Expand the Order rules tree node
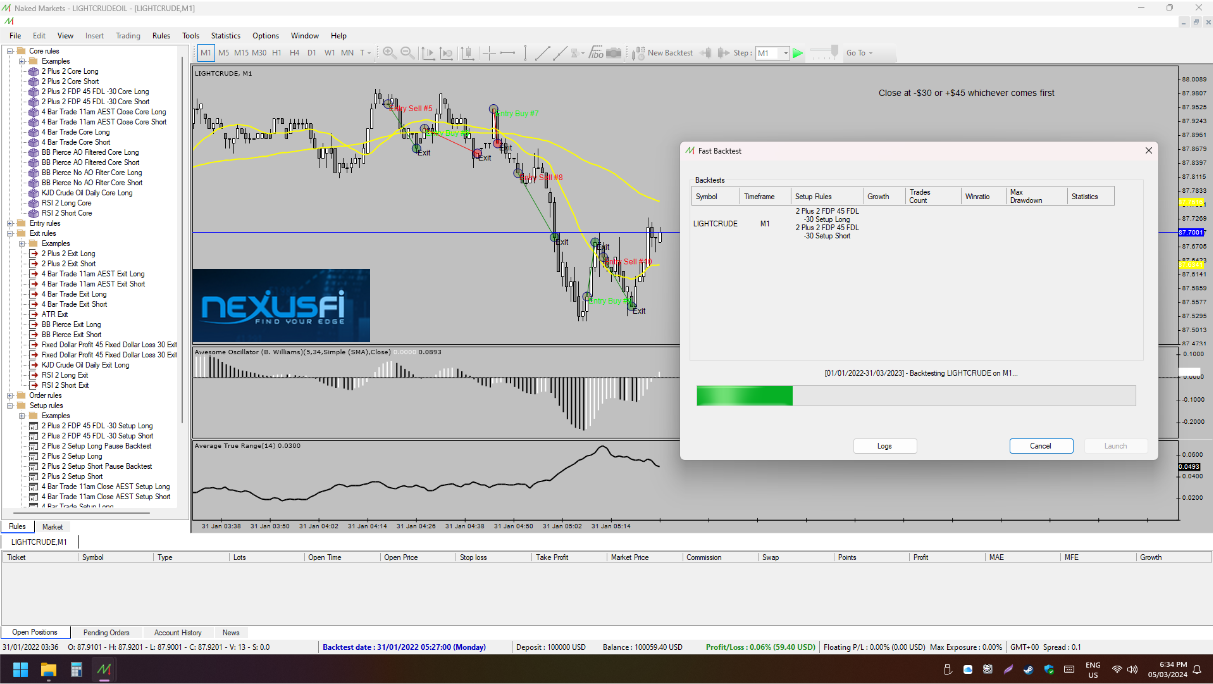 [9, 395]
